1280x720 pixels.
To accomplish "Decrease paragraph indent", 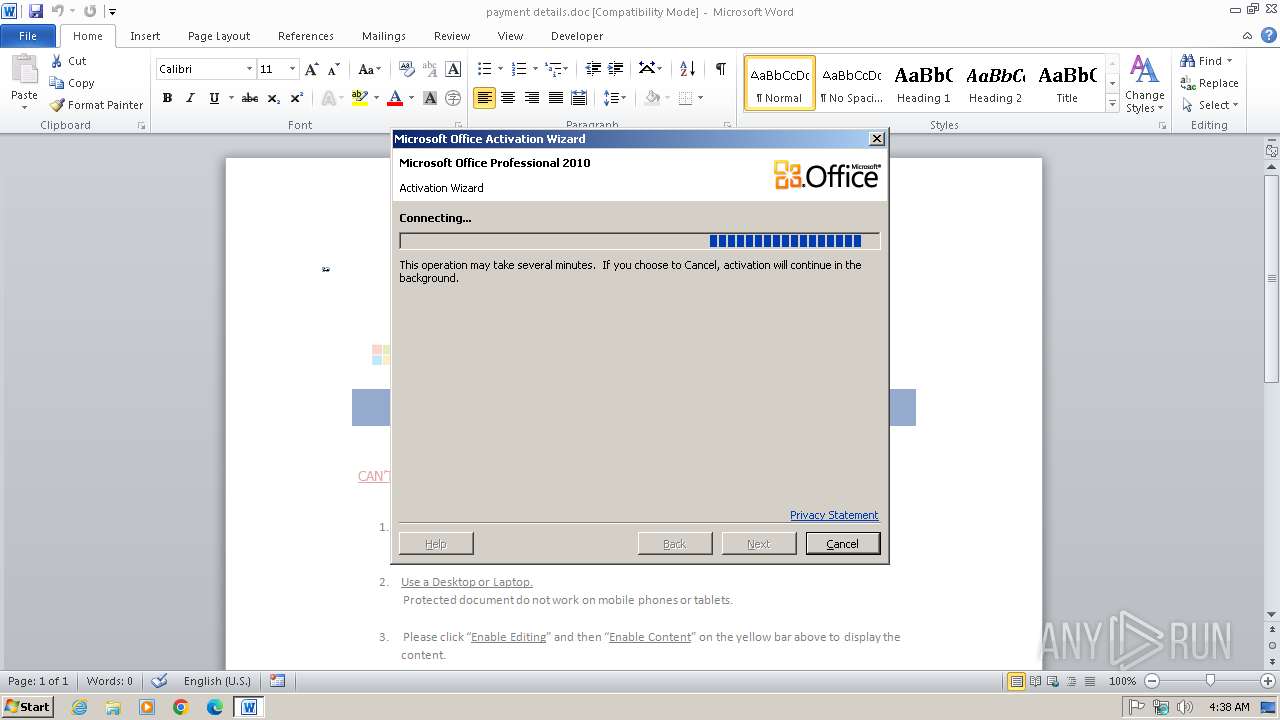I will tap(593, 69).
